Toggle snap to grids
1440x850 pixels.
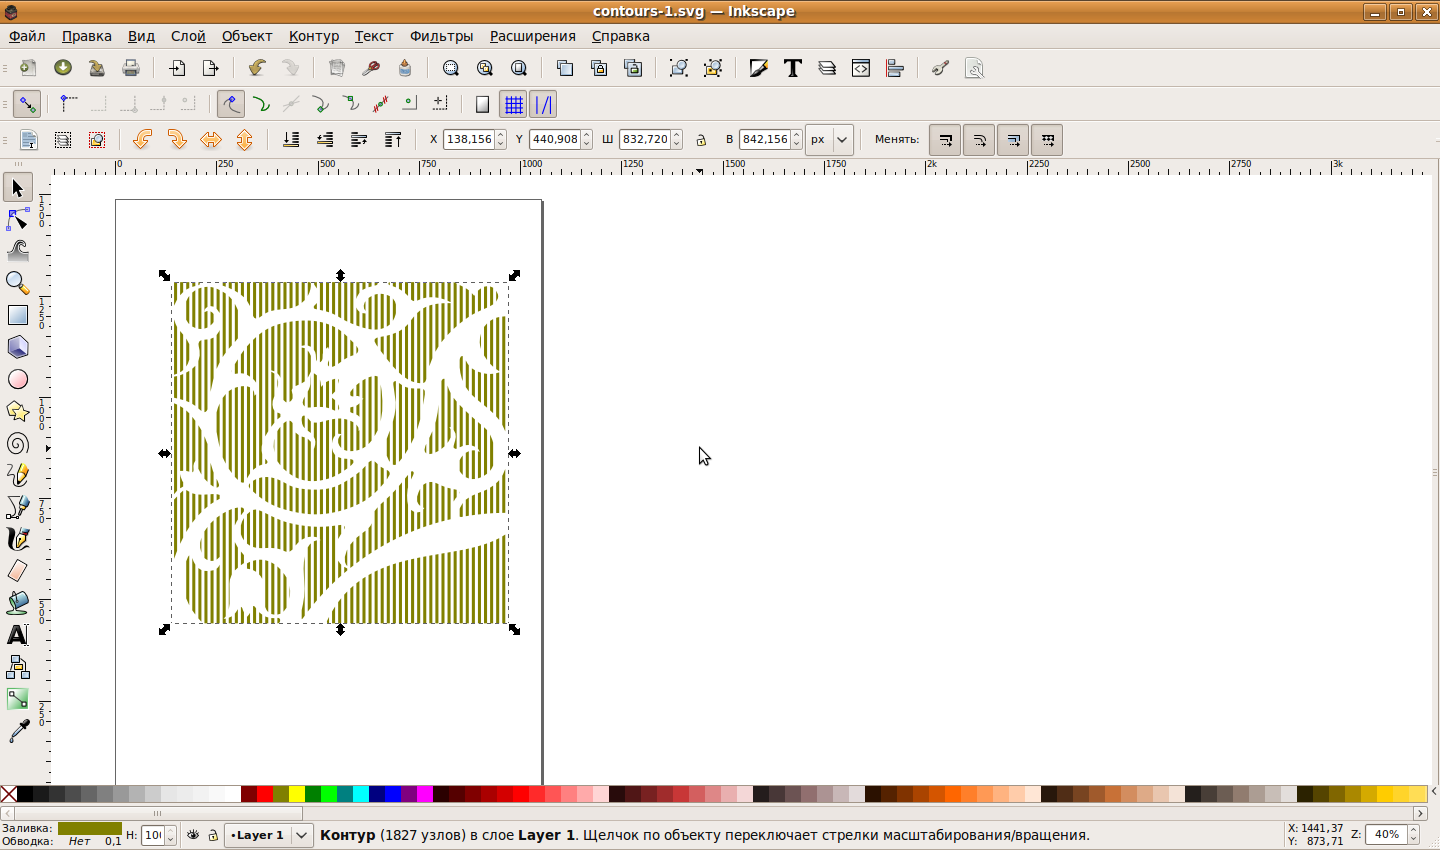[514, 104]
